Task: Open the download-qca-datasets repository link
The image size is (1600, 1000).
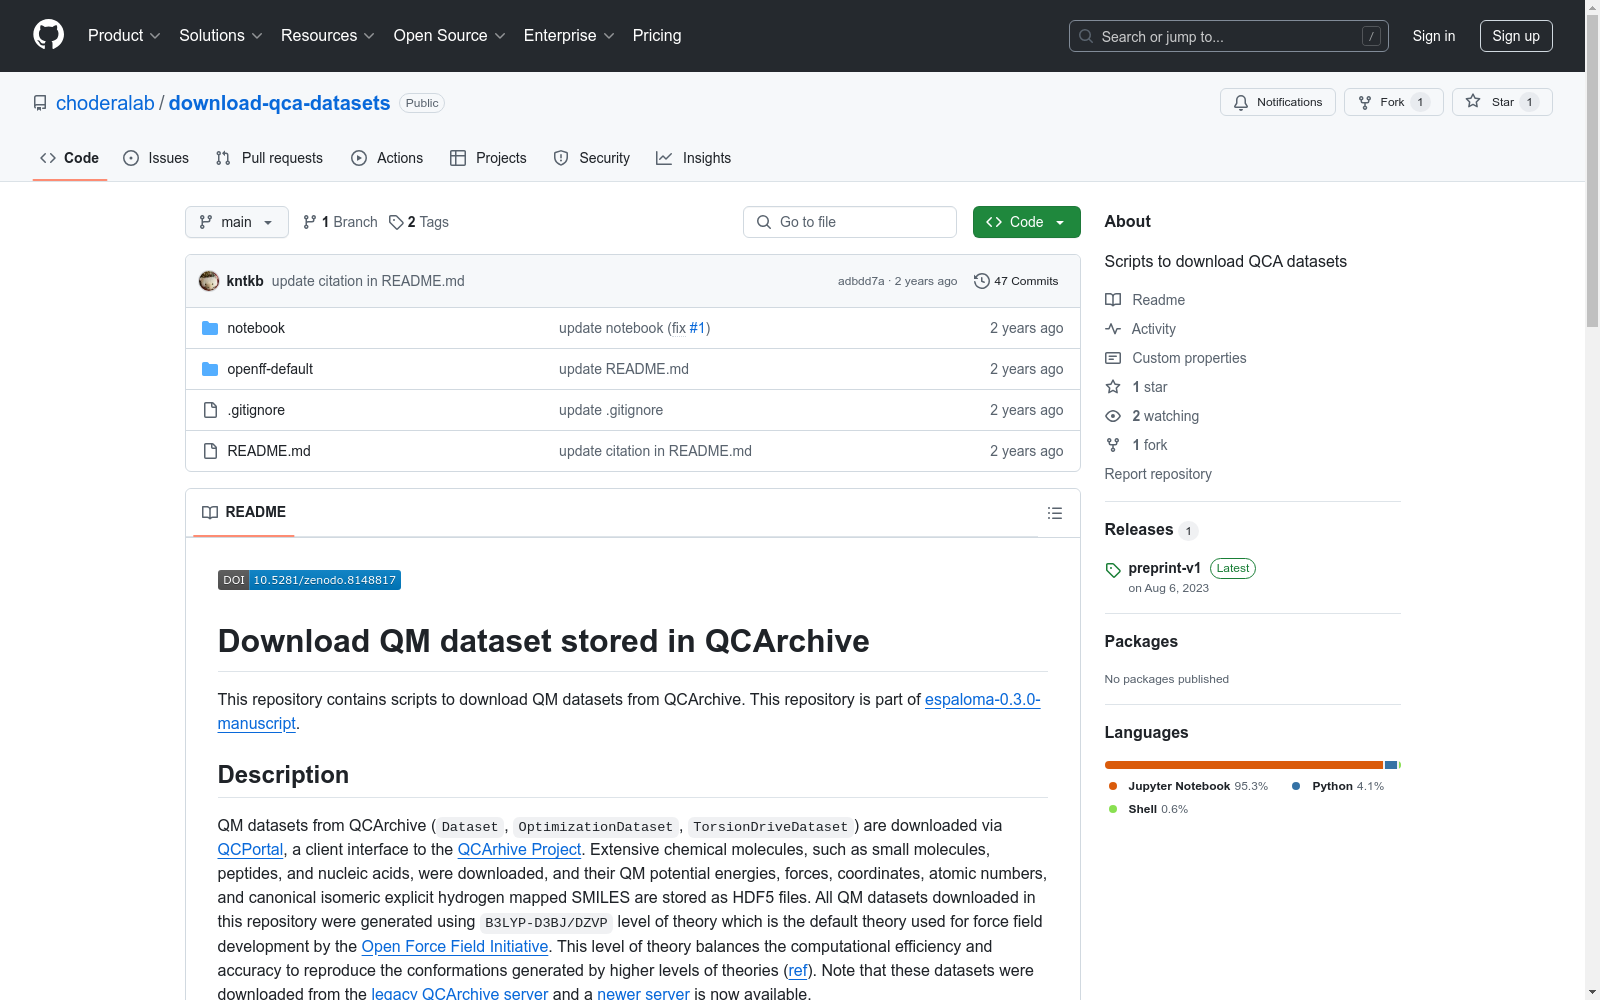Action: point(280,103)
